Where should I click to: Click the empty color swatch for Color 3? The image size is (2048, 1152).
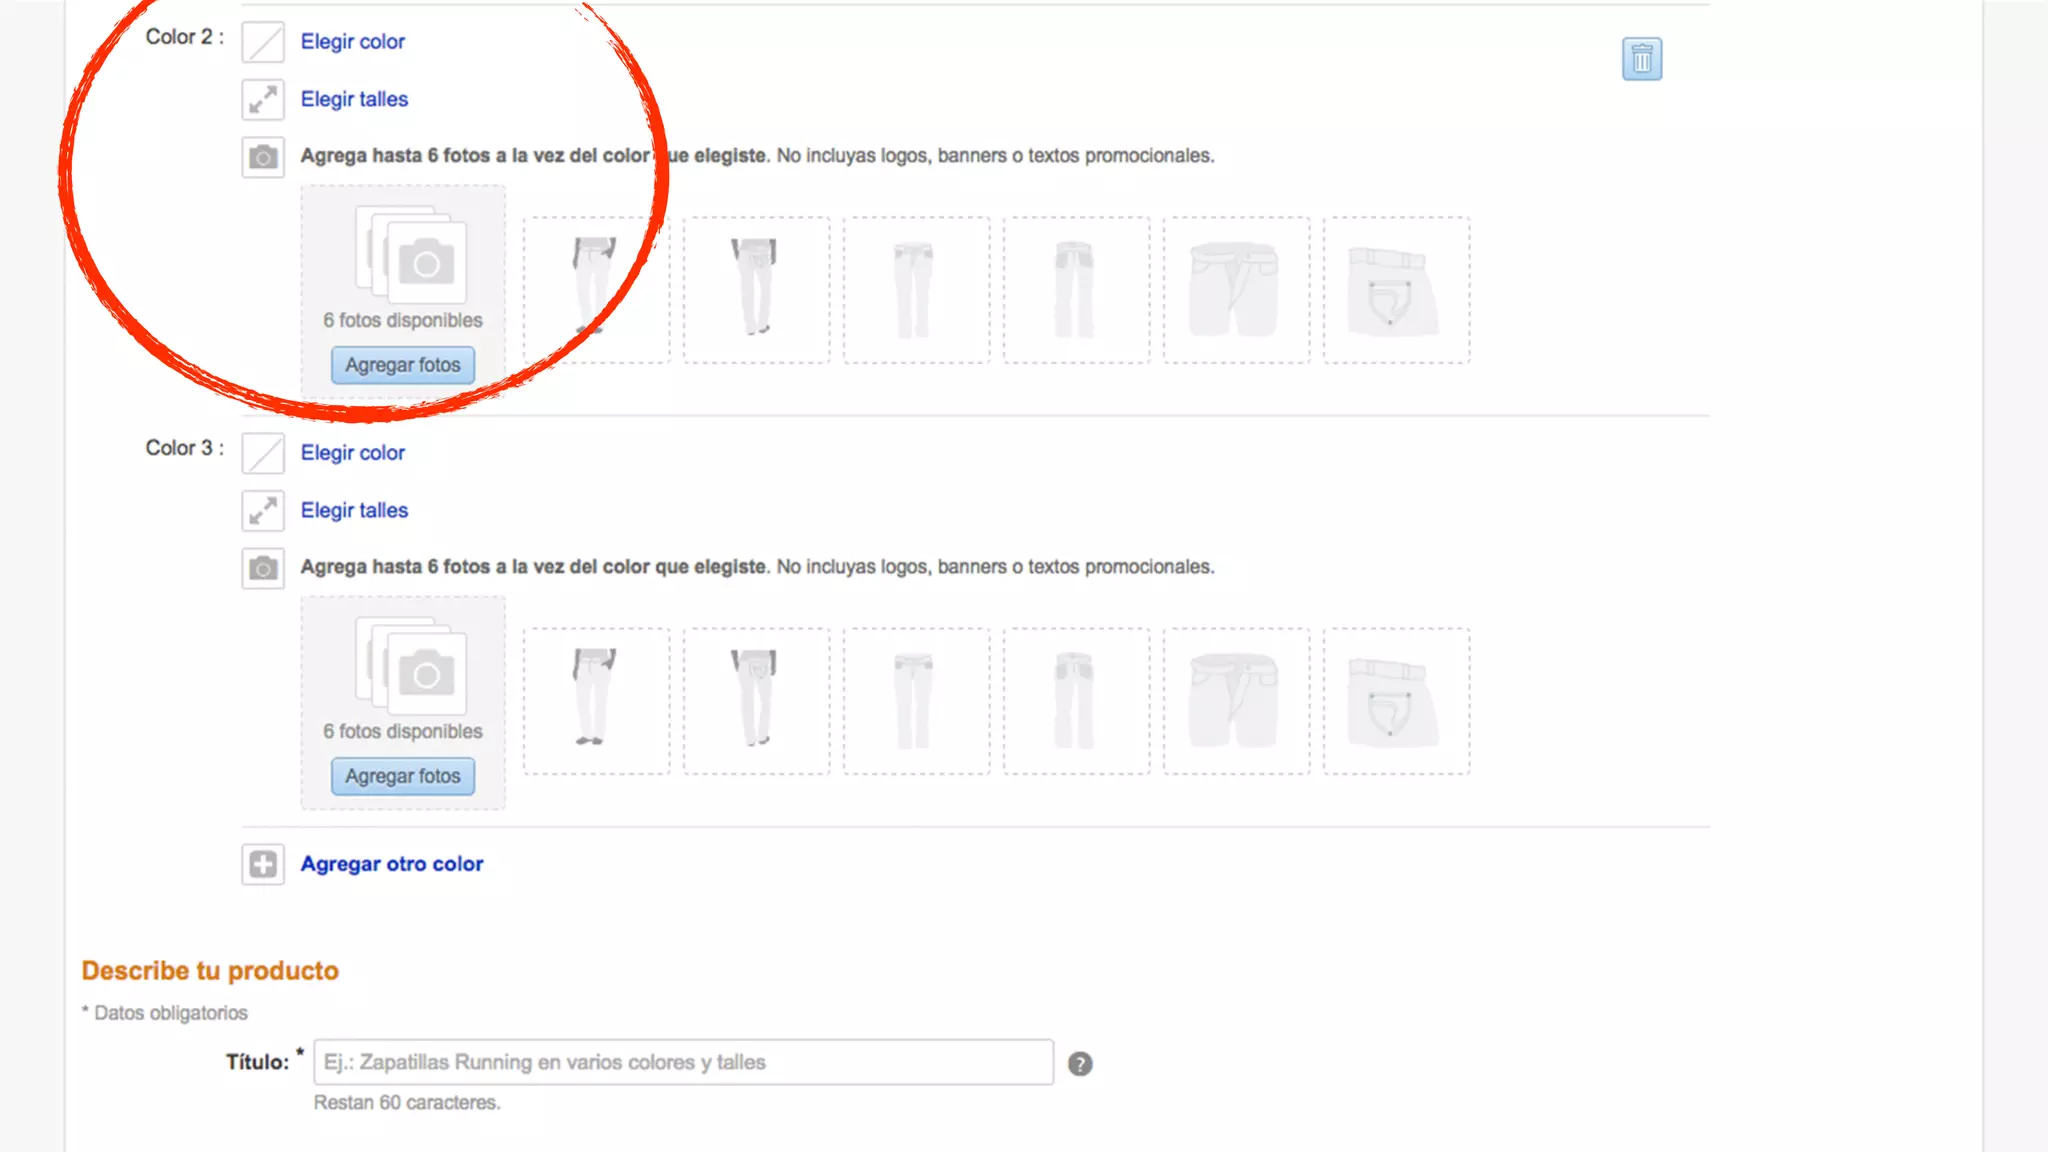coord(263,453)
